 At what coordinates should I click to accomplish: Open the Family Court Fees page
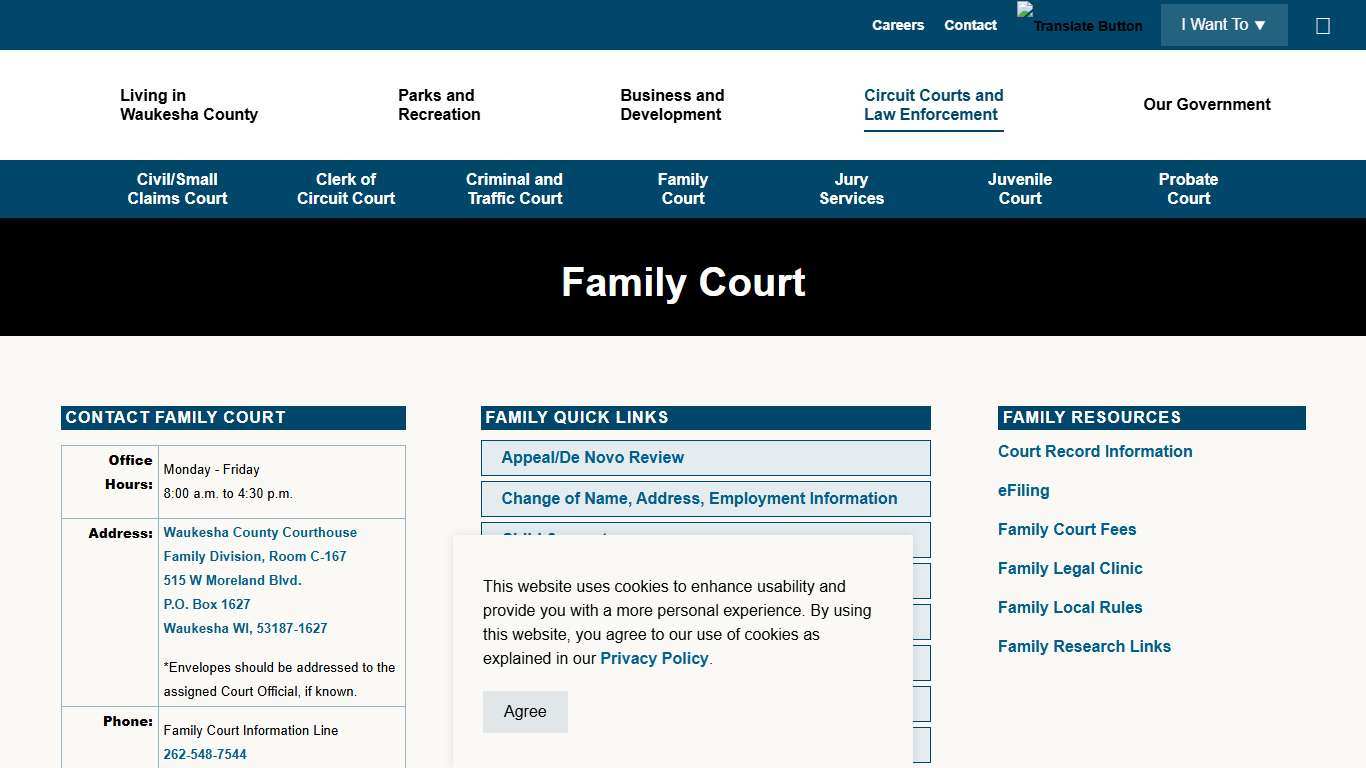coord(1067,529)
